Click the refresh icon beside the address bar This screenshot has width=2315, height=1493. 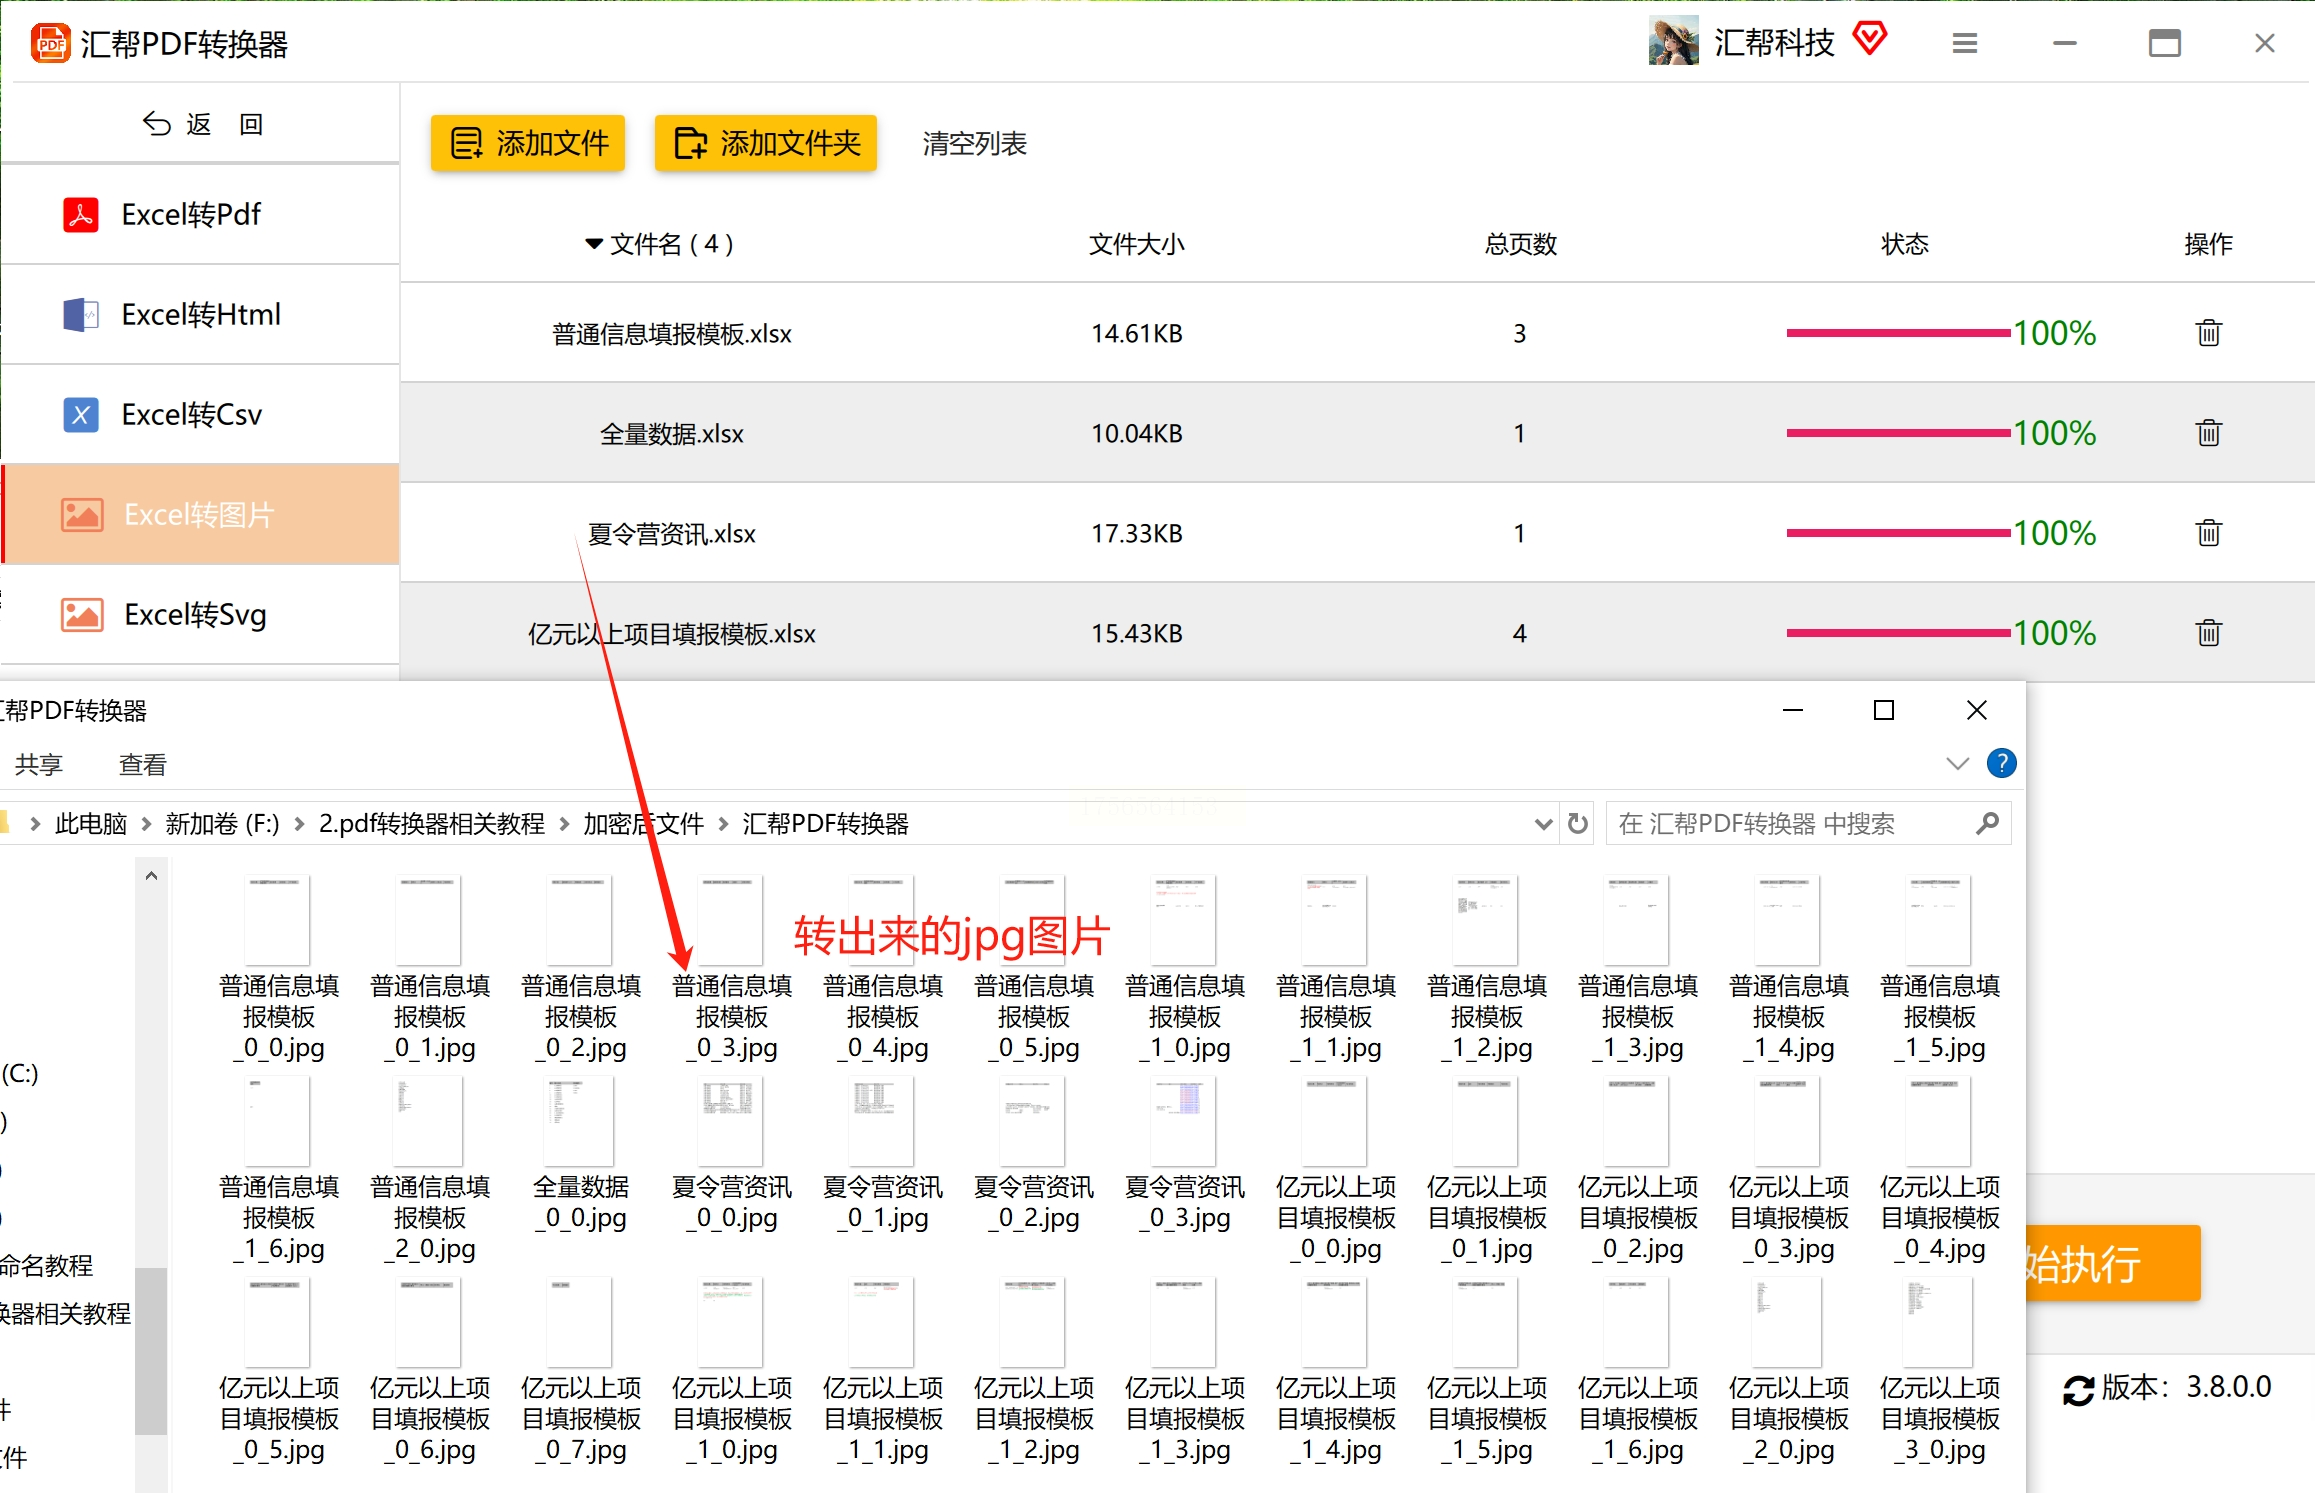tap(1578, 823)
